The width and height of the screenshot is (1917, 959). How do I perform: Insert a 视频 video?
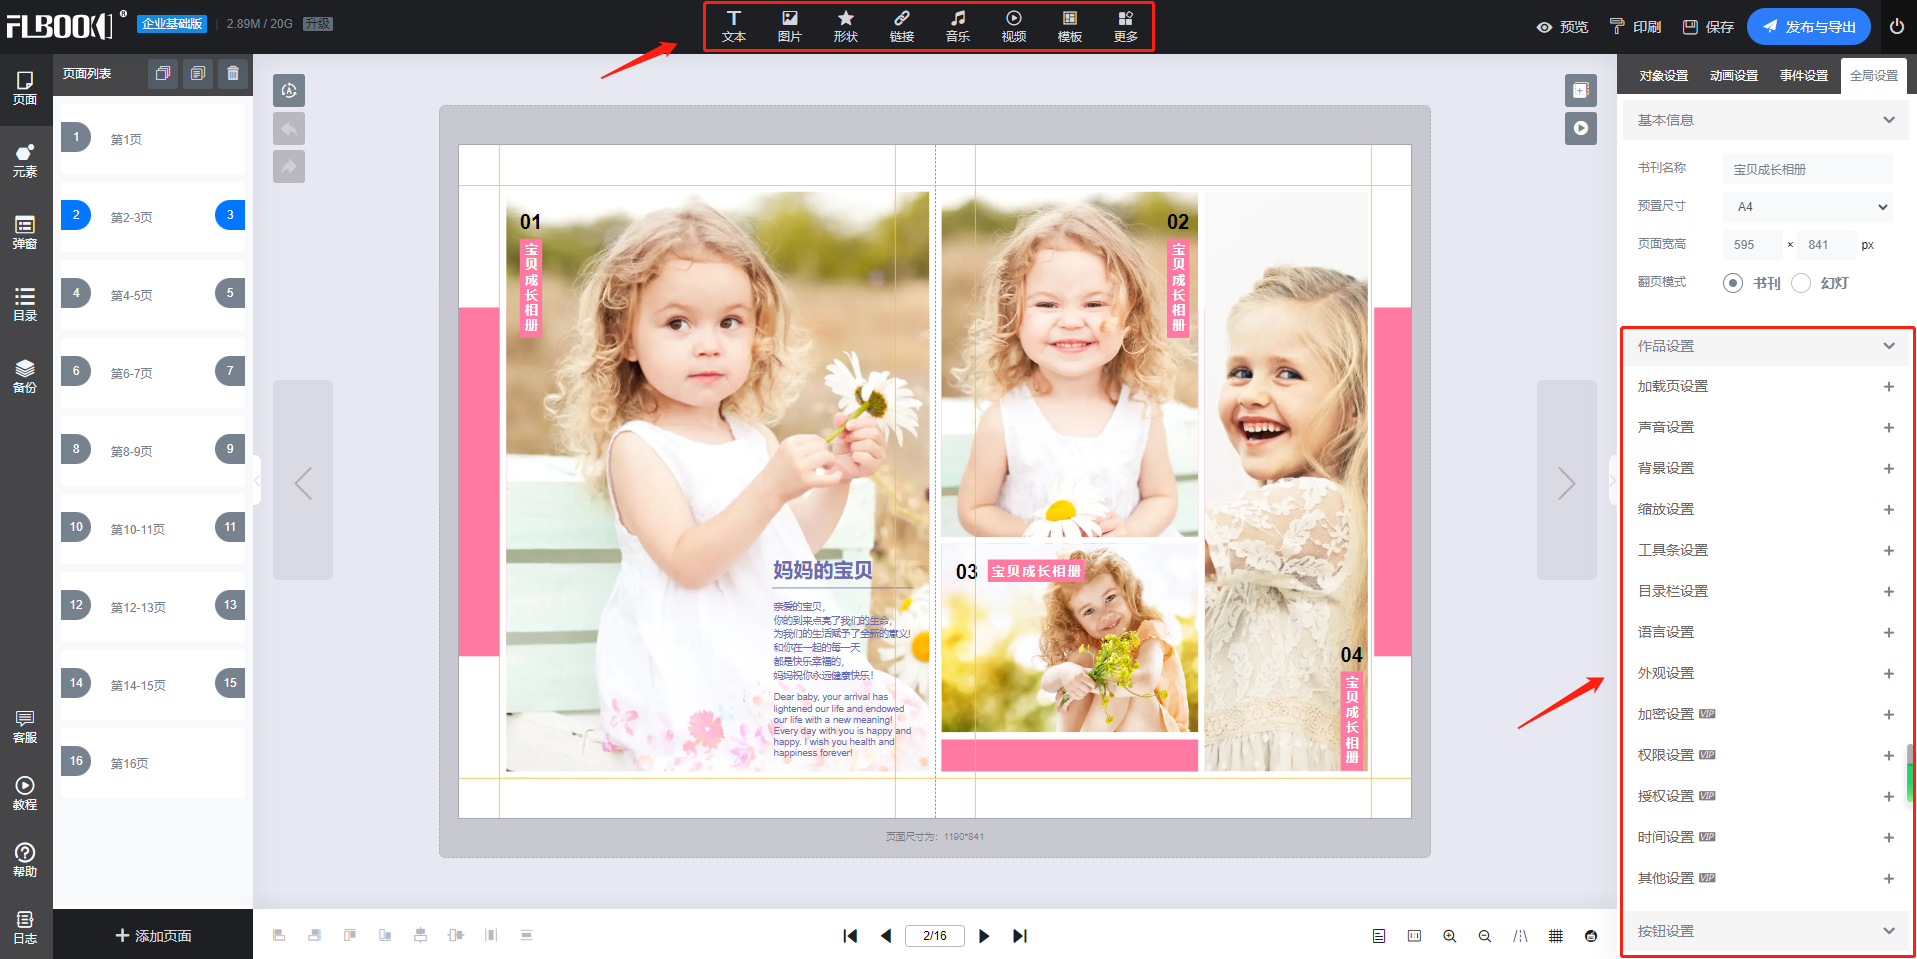pyautogui.click(x=1014, y=26)
